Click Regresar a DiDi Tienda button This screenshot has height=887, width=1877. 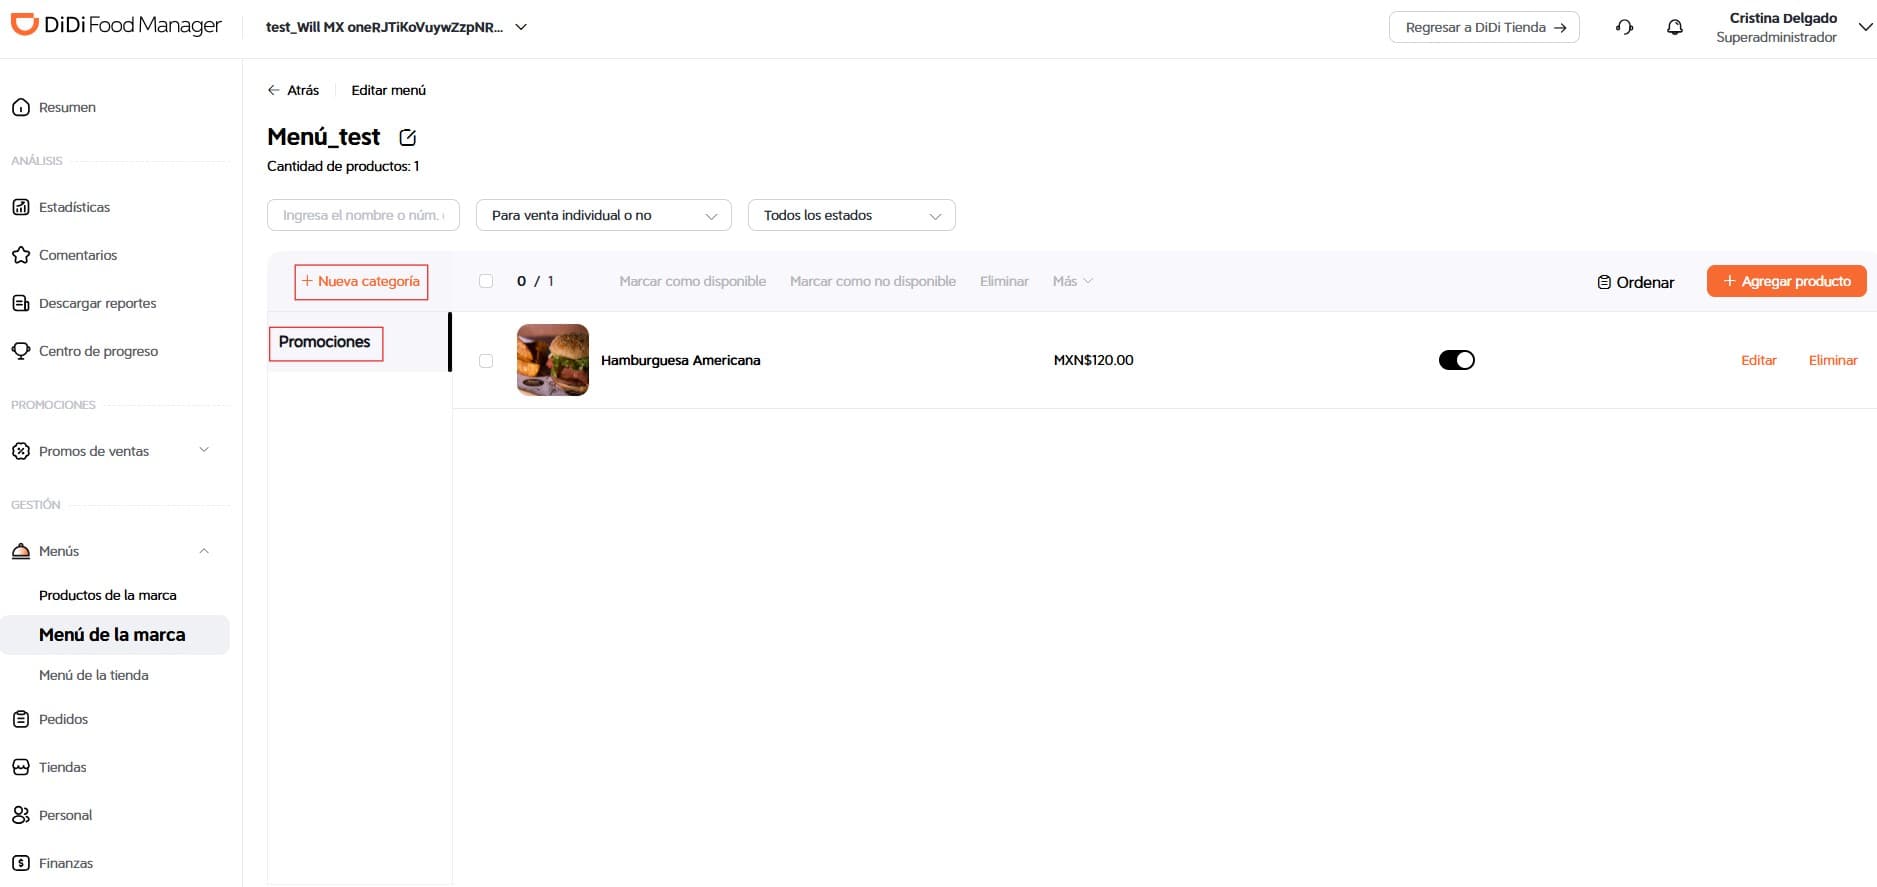pyautogui.click(x=1484, y=27)
